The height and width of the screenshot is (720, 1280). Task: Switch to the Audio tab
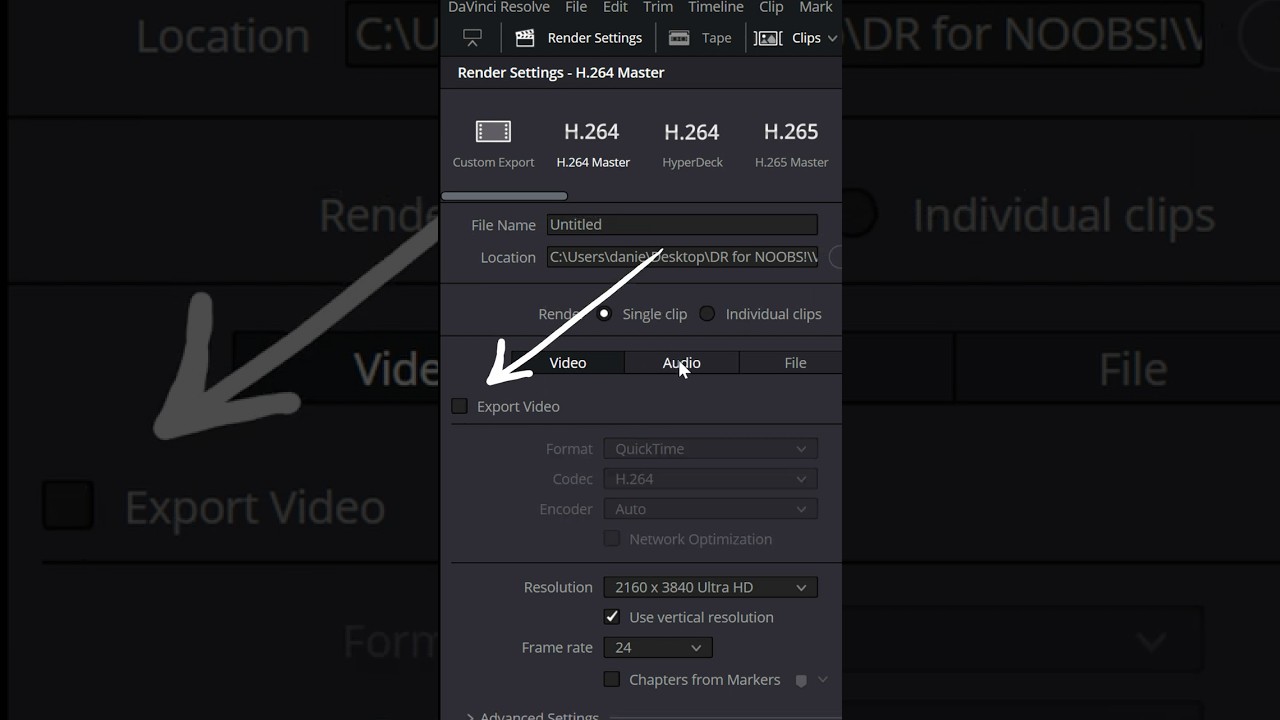[x=682, y=363]
